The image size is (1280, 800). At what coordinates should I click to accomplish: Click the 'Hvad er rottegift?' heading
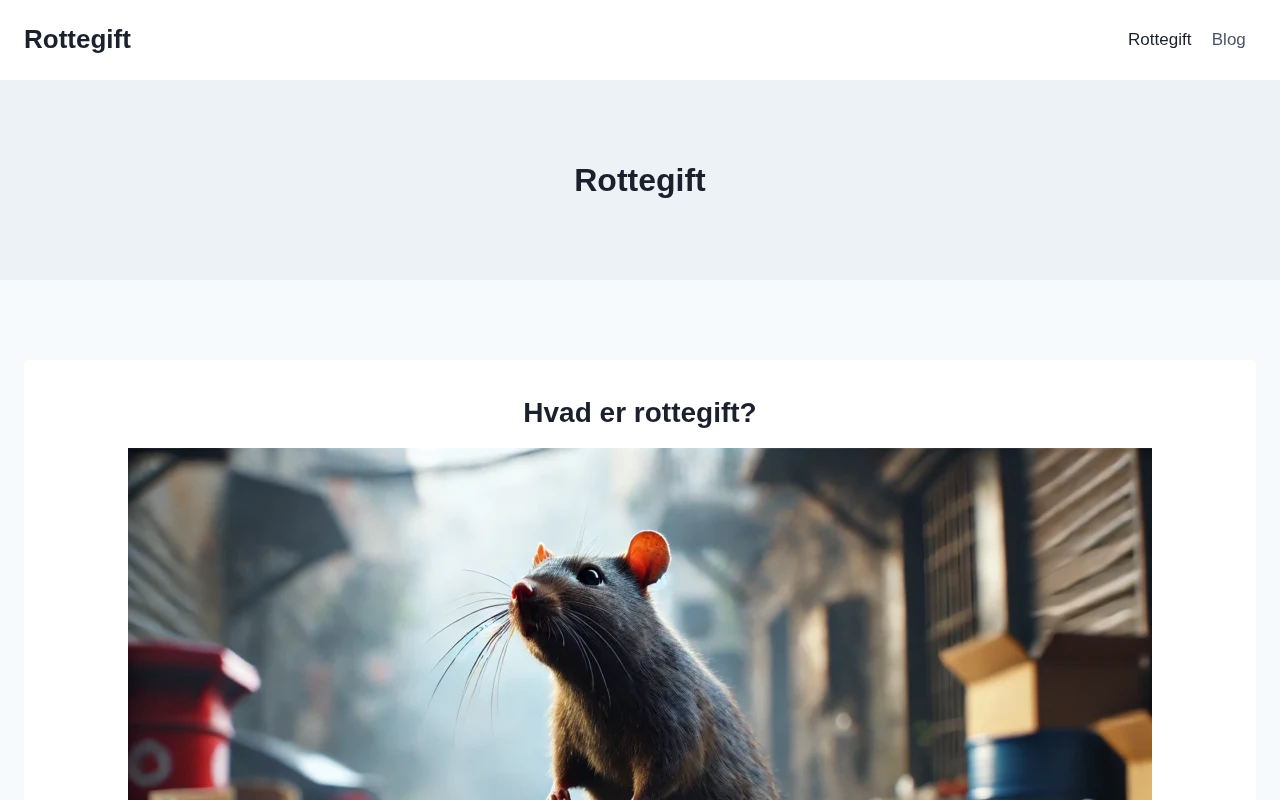click(640, 412)
